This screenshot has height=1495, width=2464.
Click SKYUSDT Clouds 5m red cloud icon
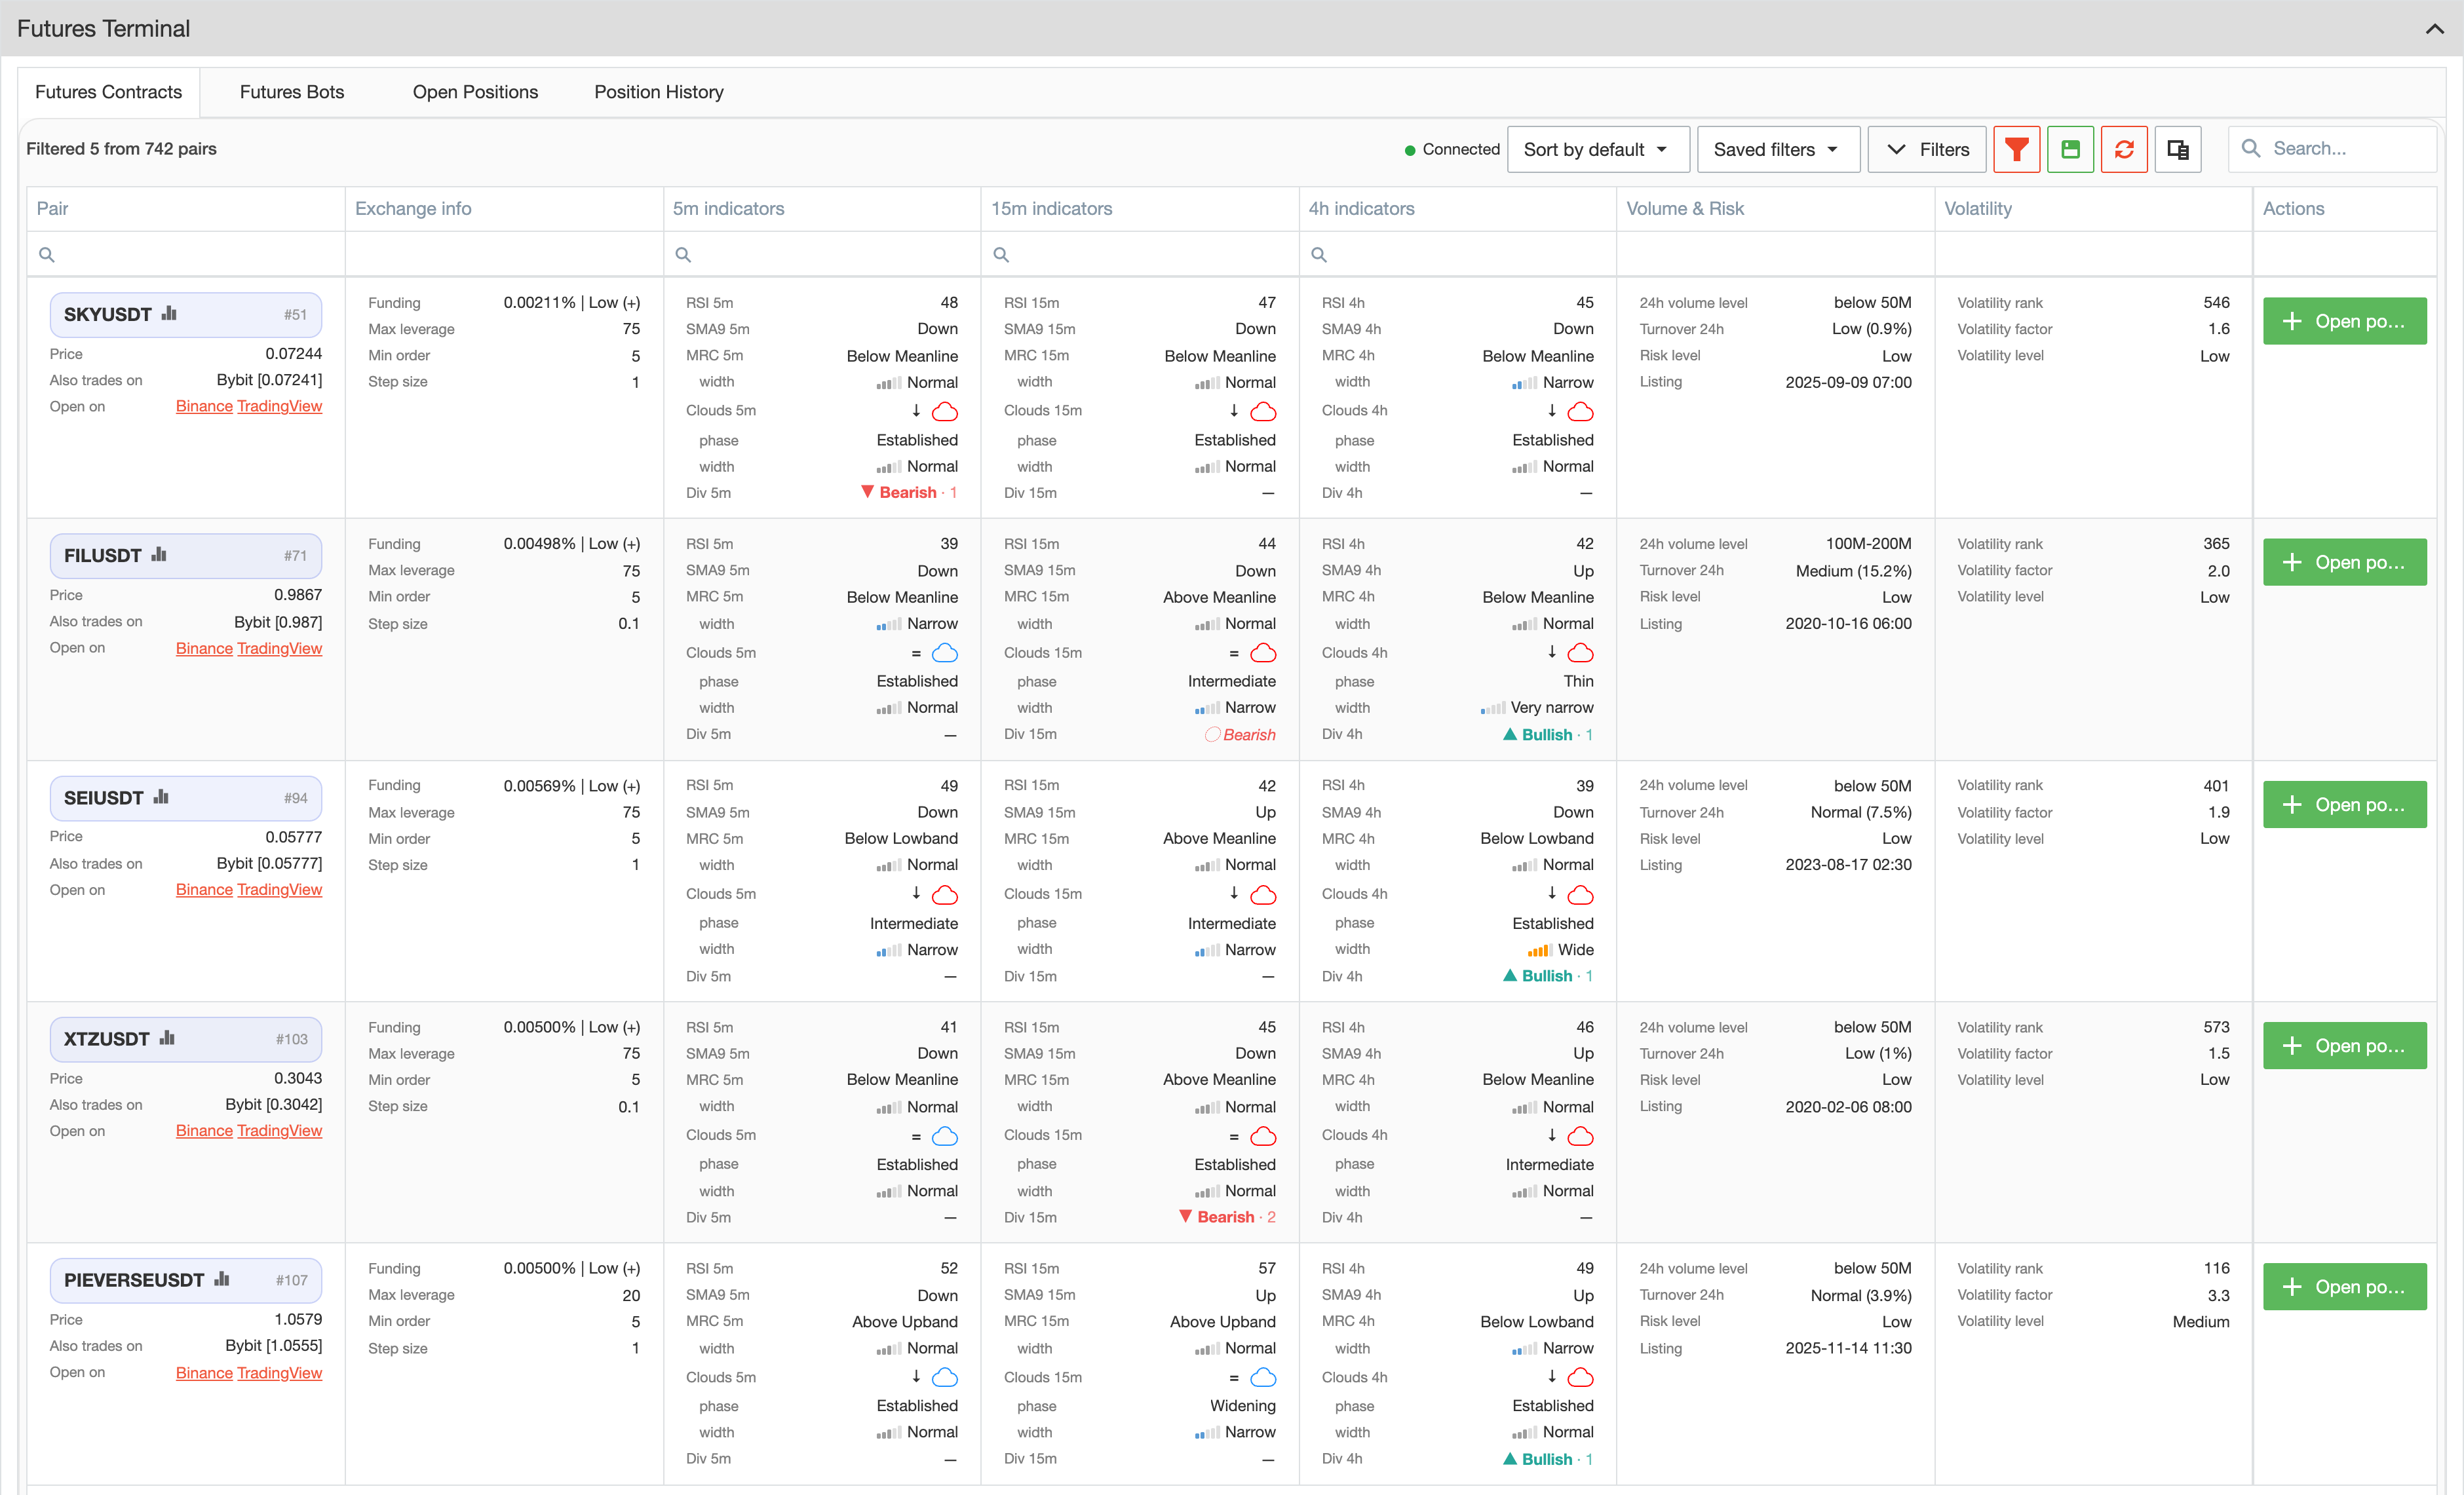[945, 411]
